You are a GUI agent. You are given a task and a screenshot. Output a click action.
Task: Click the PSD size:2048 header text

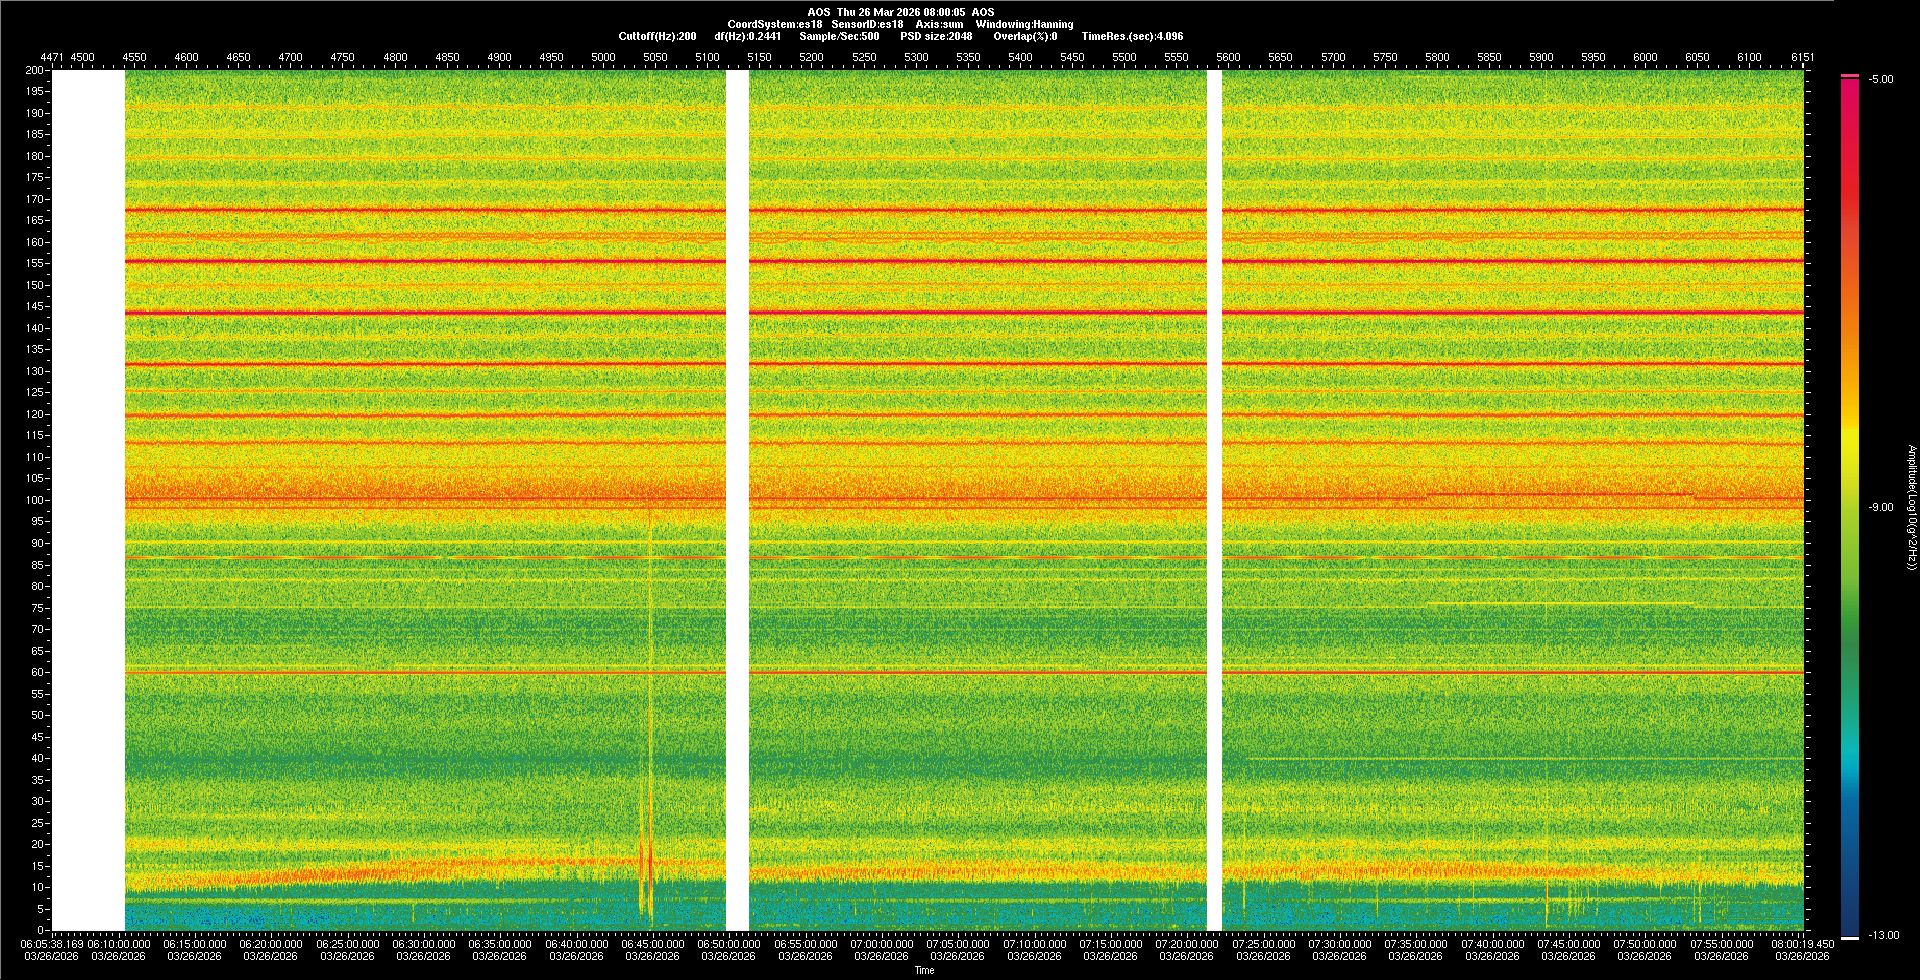(935, 36)
